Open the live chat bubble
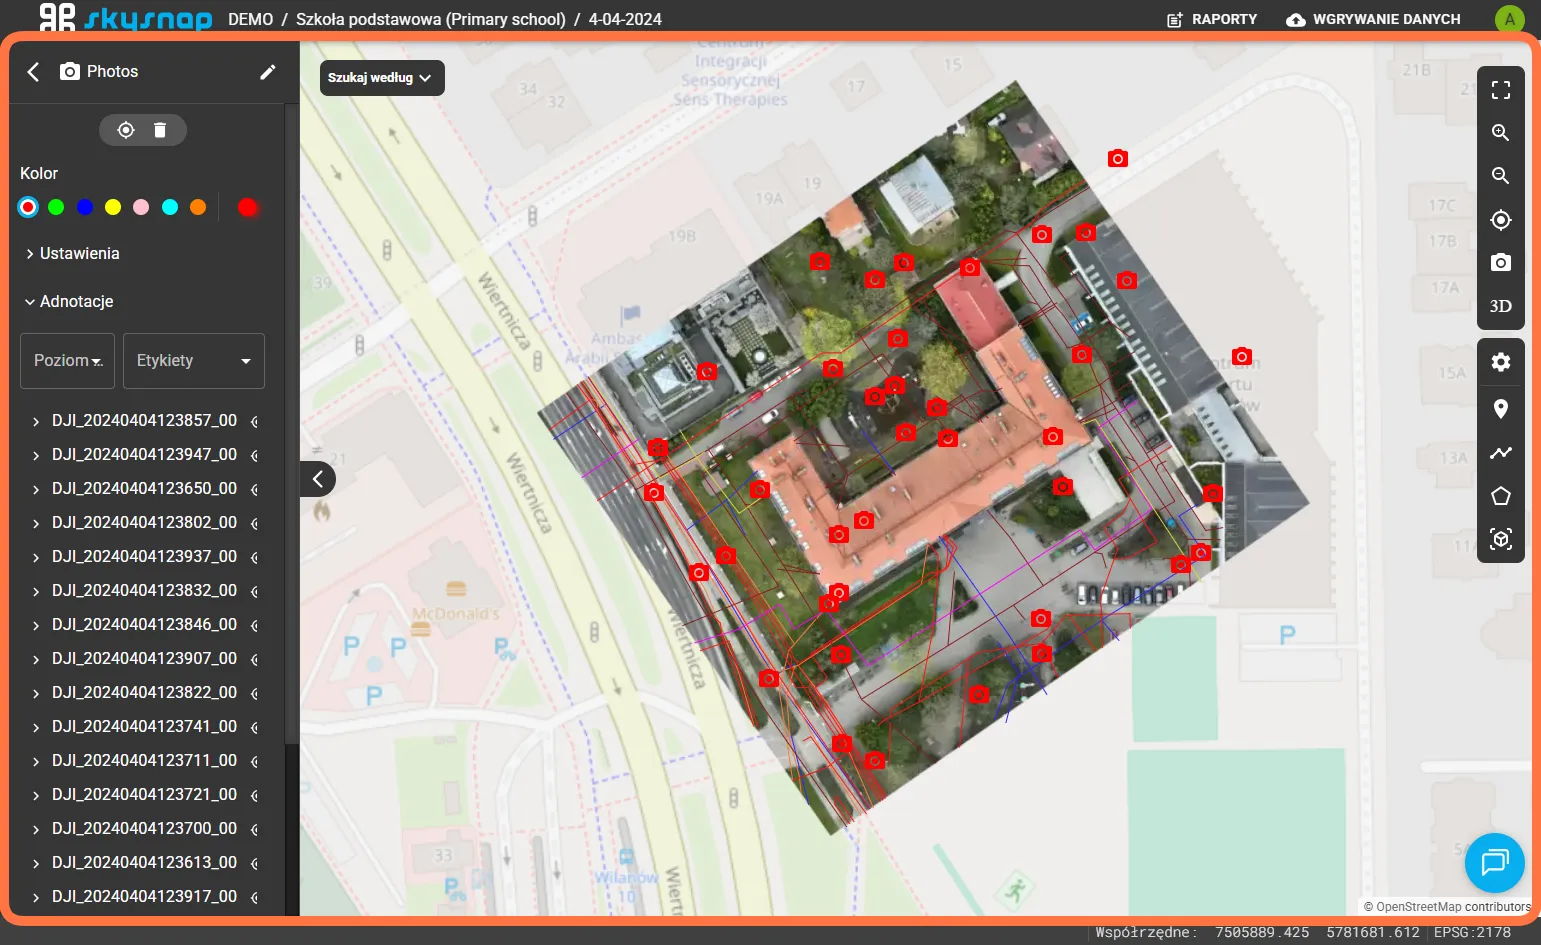Screen dimensions: 1541x945 pos(1494,862)
